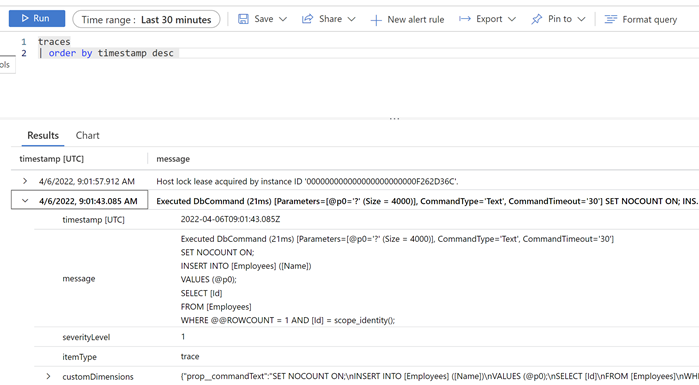Click the WHERE @@ROWCOUNT line

click(x=288, y=320)
